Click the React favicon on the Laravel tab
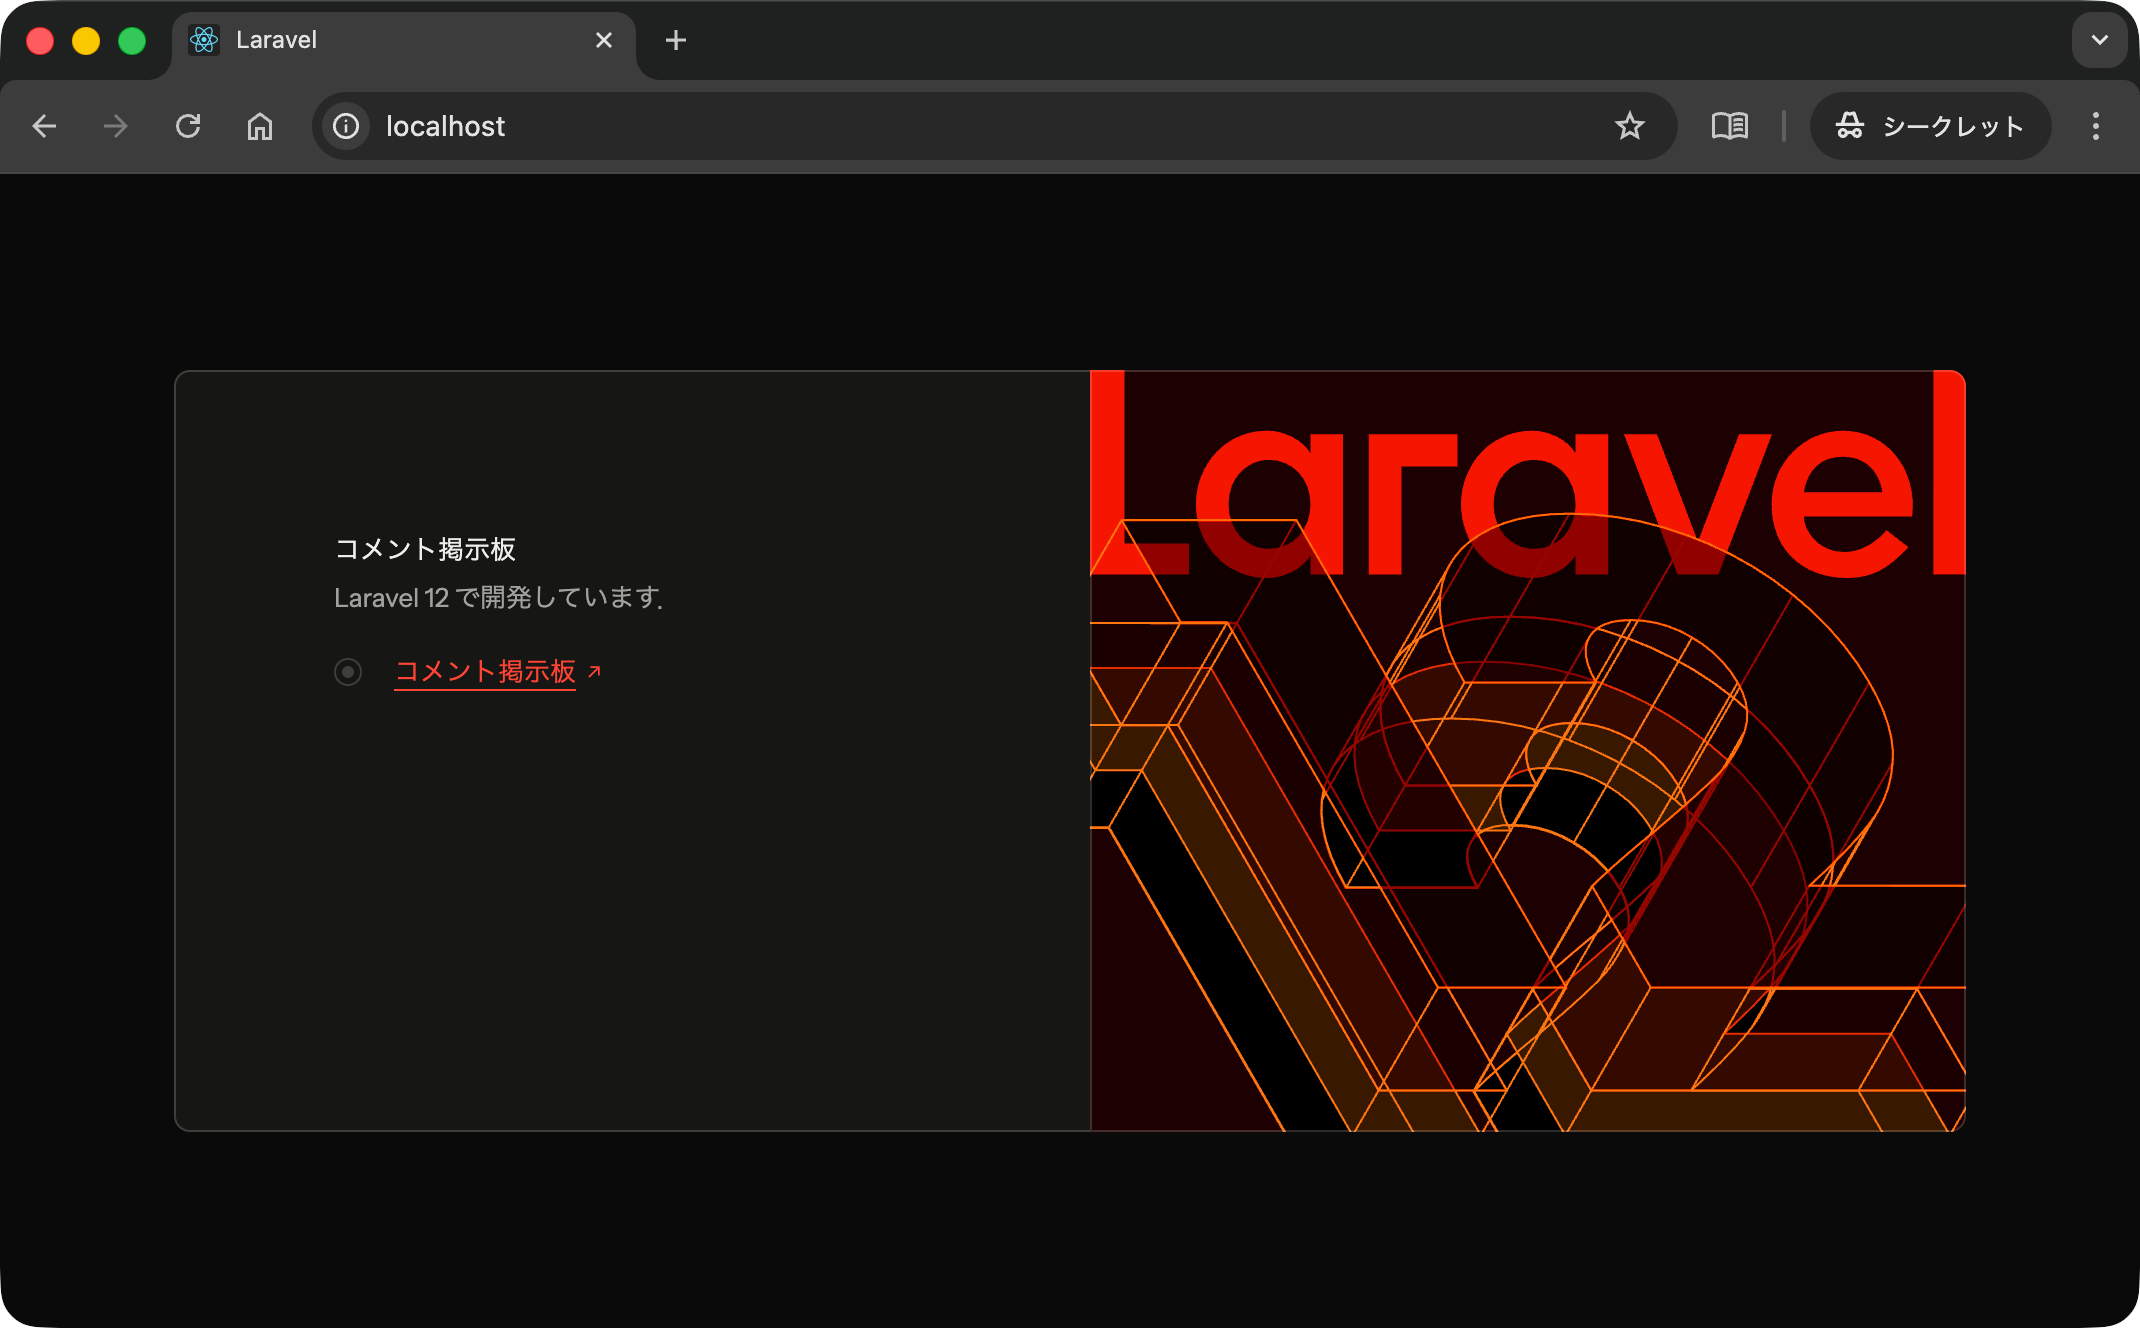The height and width of the screenshot is (1328, 2140). point(205,40)
